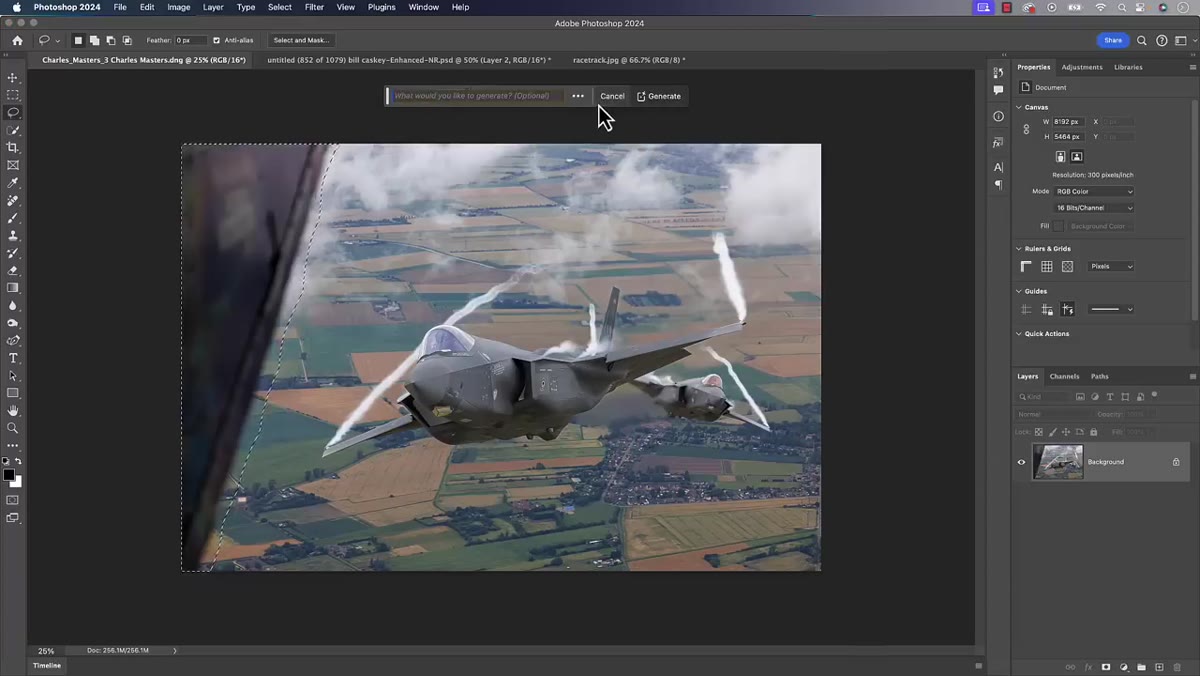Create a new layer
This screenshot has height=676, width=1200.
click(1159, 667)
